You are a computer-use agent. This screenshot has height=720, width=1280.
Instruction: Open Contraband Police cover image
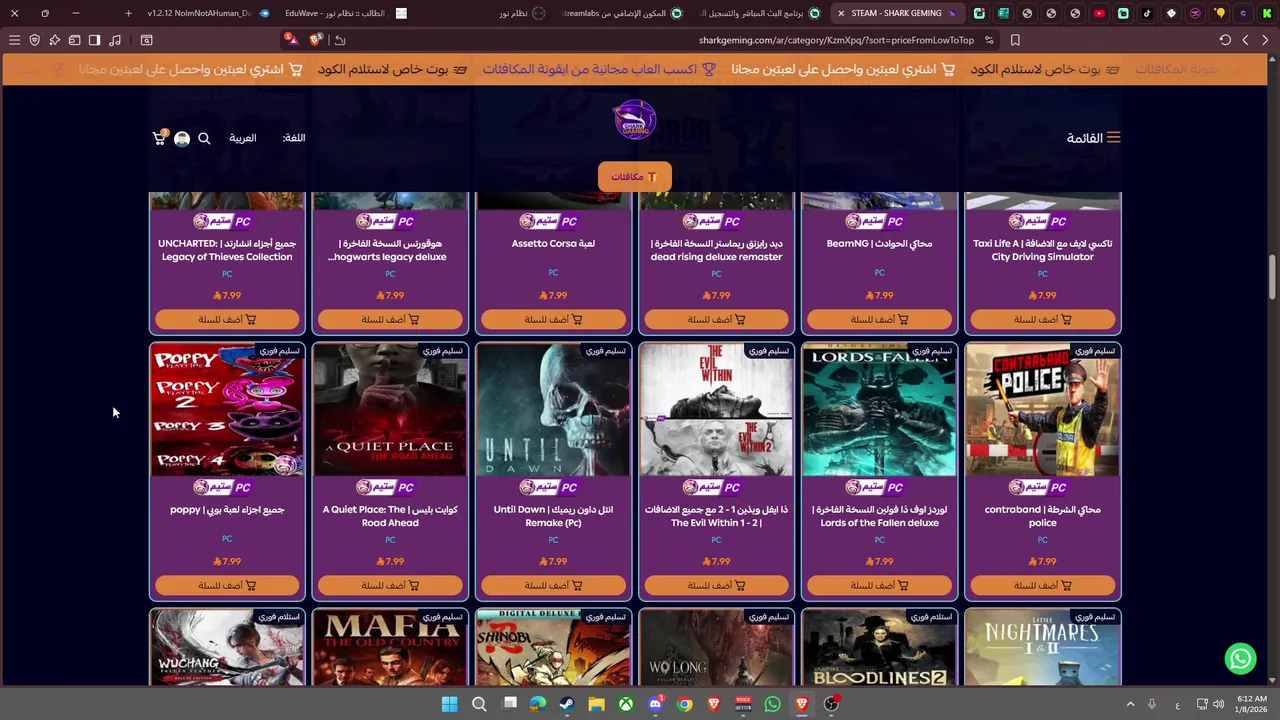(x=1042, y=410)
